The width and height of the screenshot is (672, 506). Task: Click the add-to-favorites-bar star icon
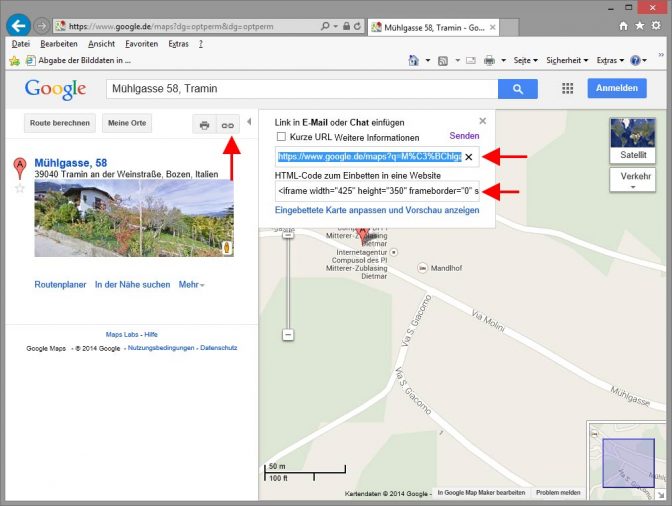(14, 61)
